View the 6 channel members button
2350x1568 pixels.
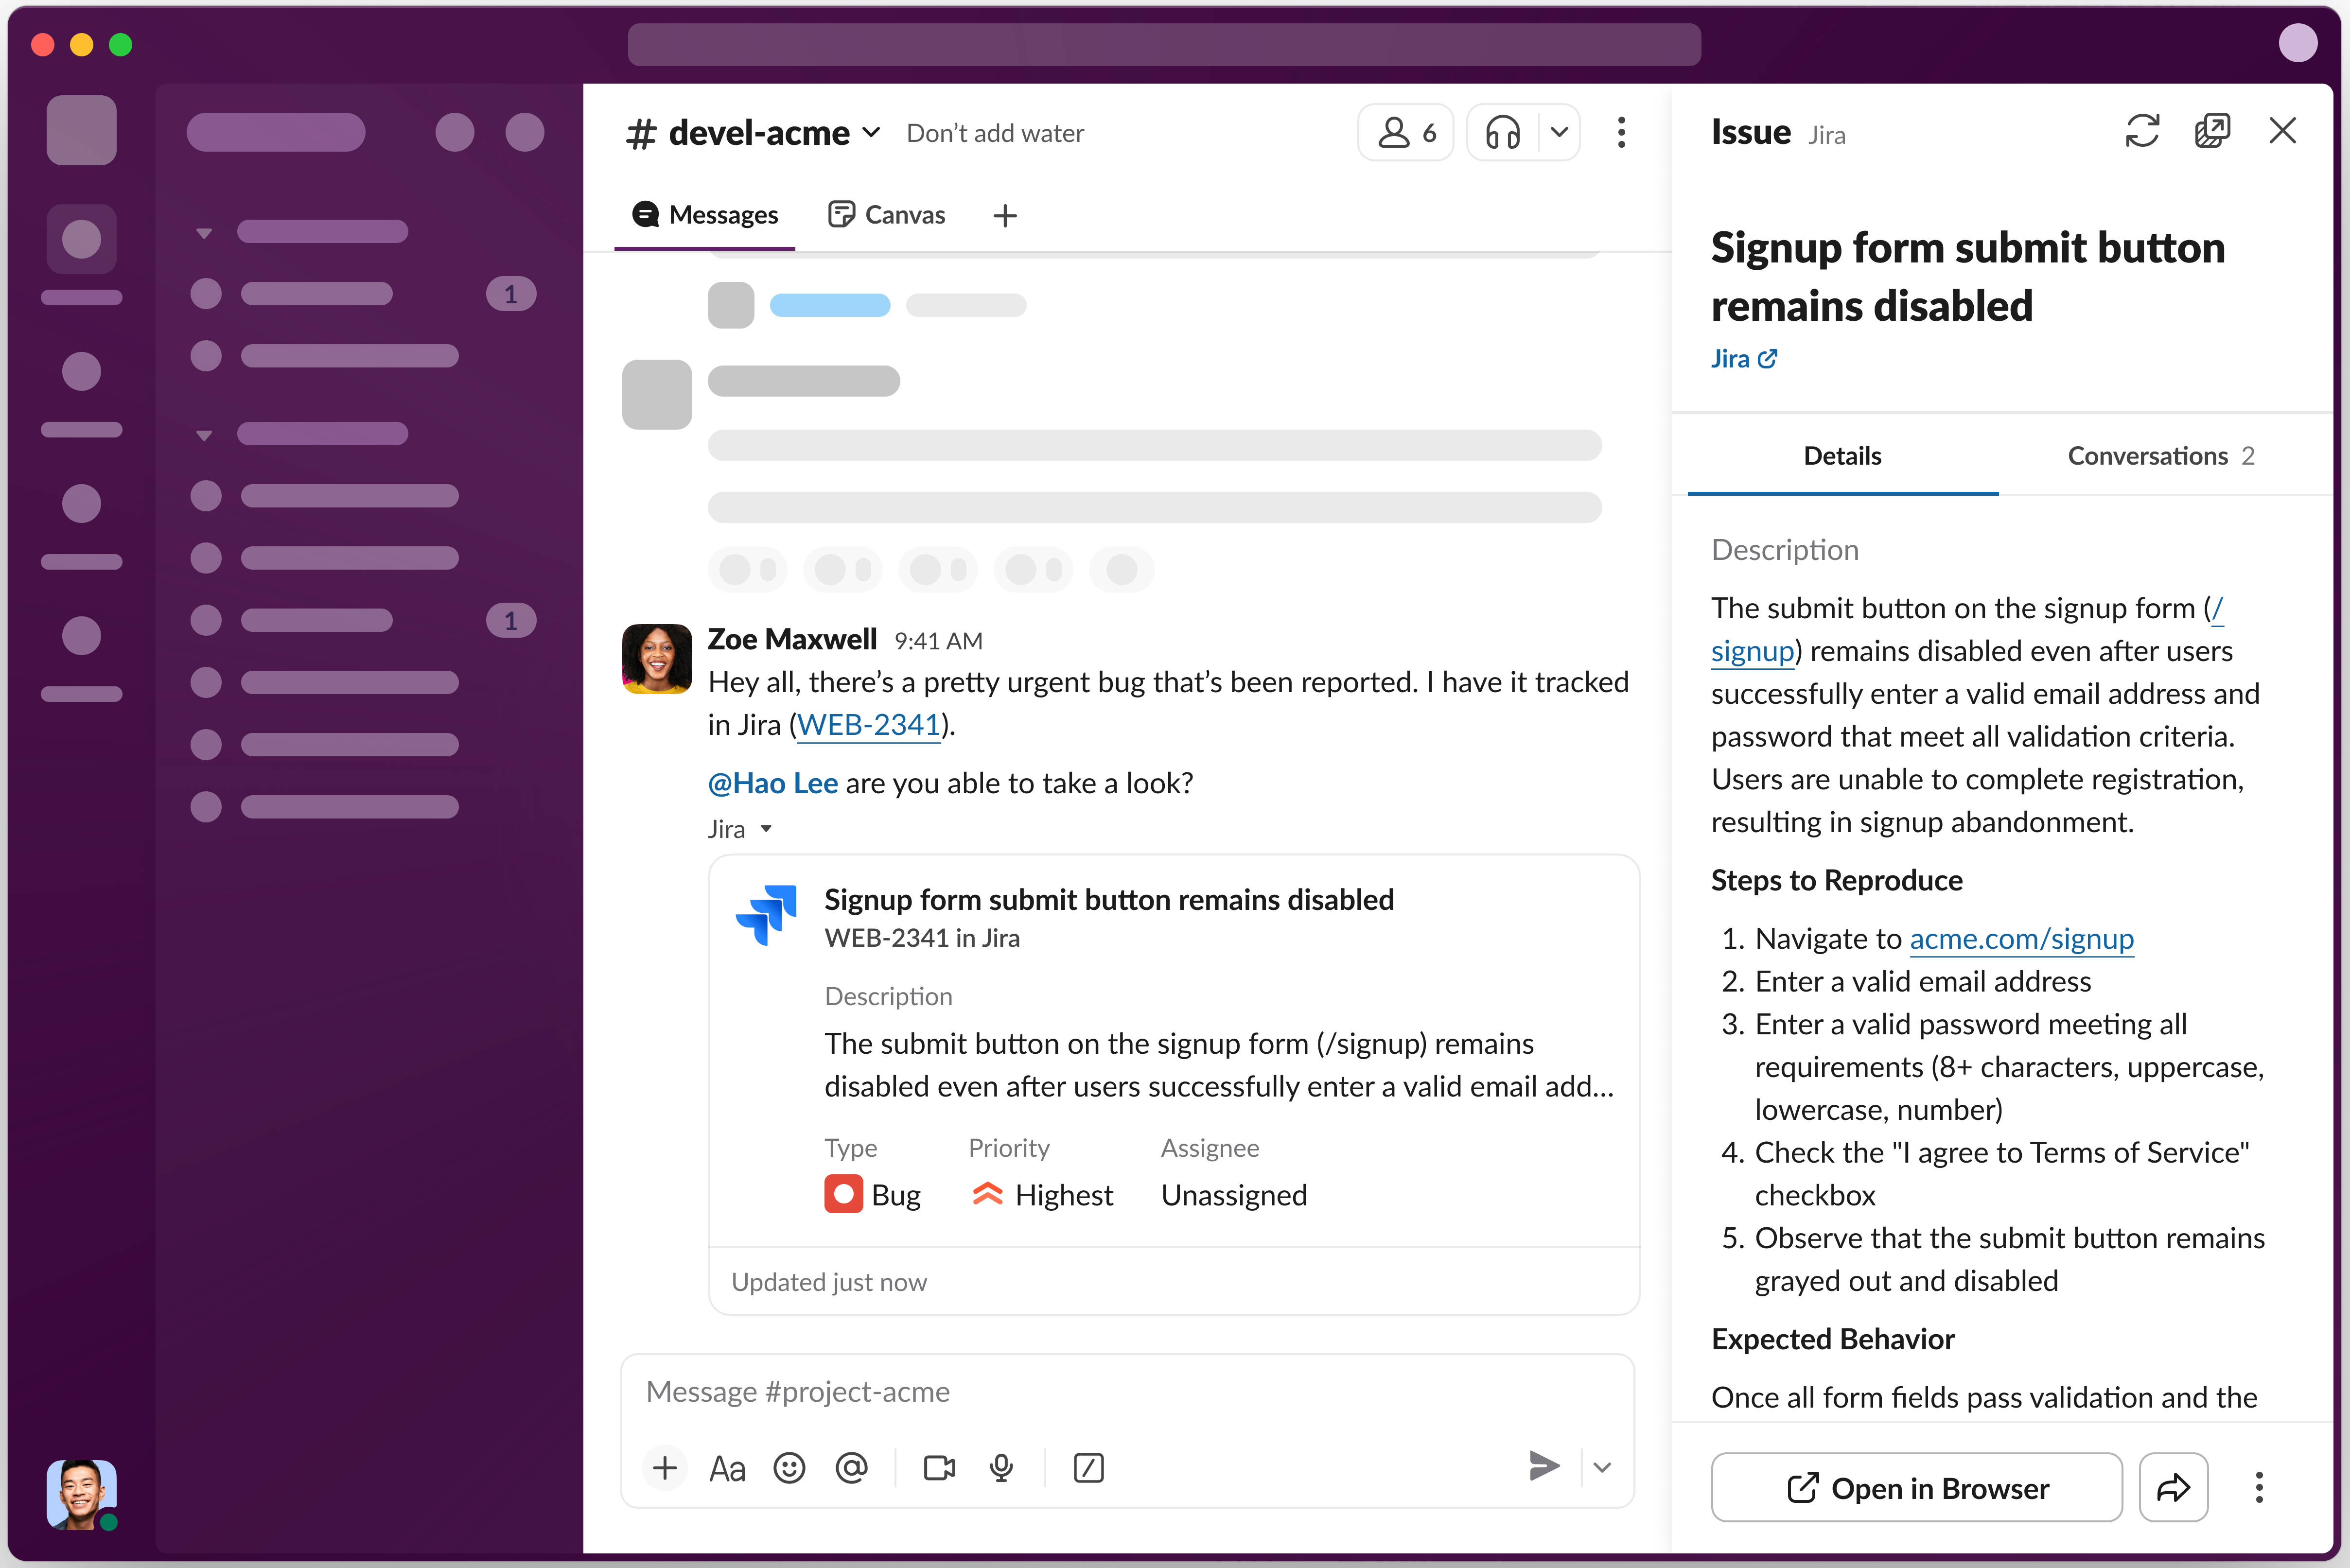pyautogui.click(x=1406, y=132)
